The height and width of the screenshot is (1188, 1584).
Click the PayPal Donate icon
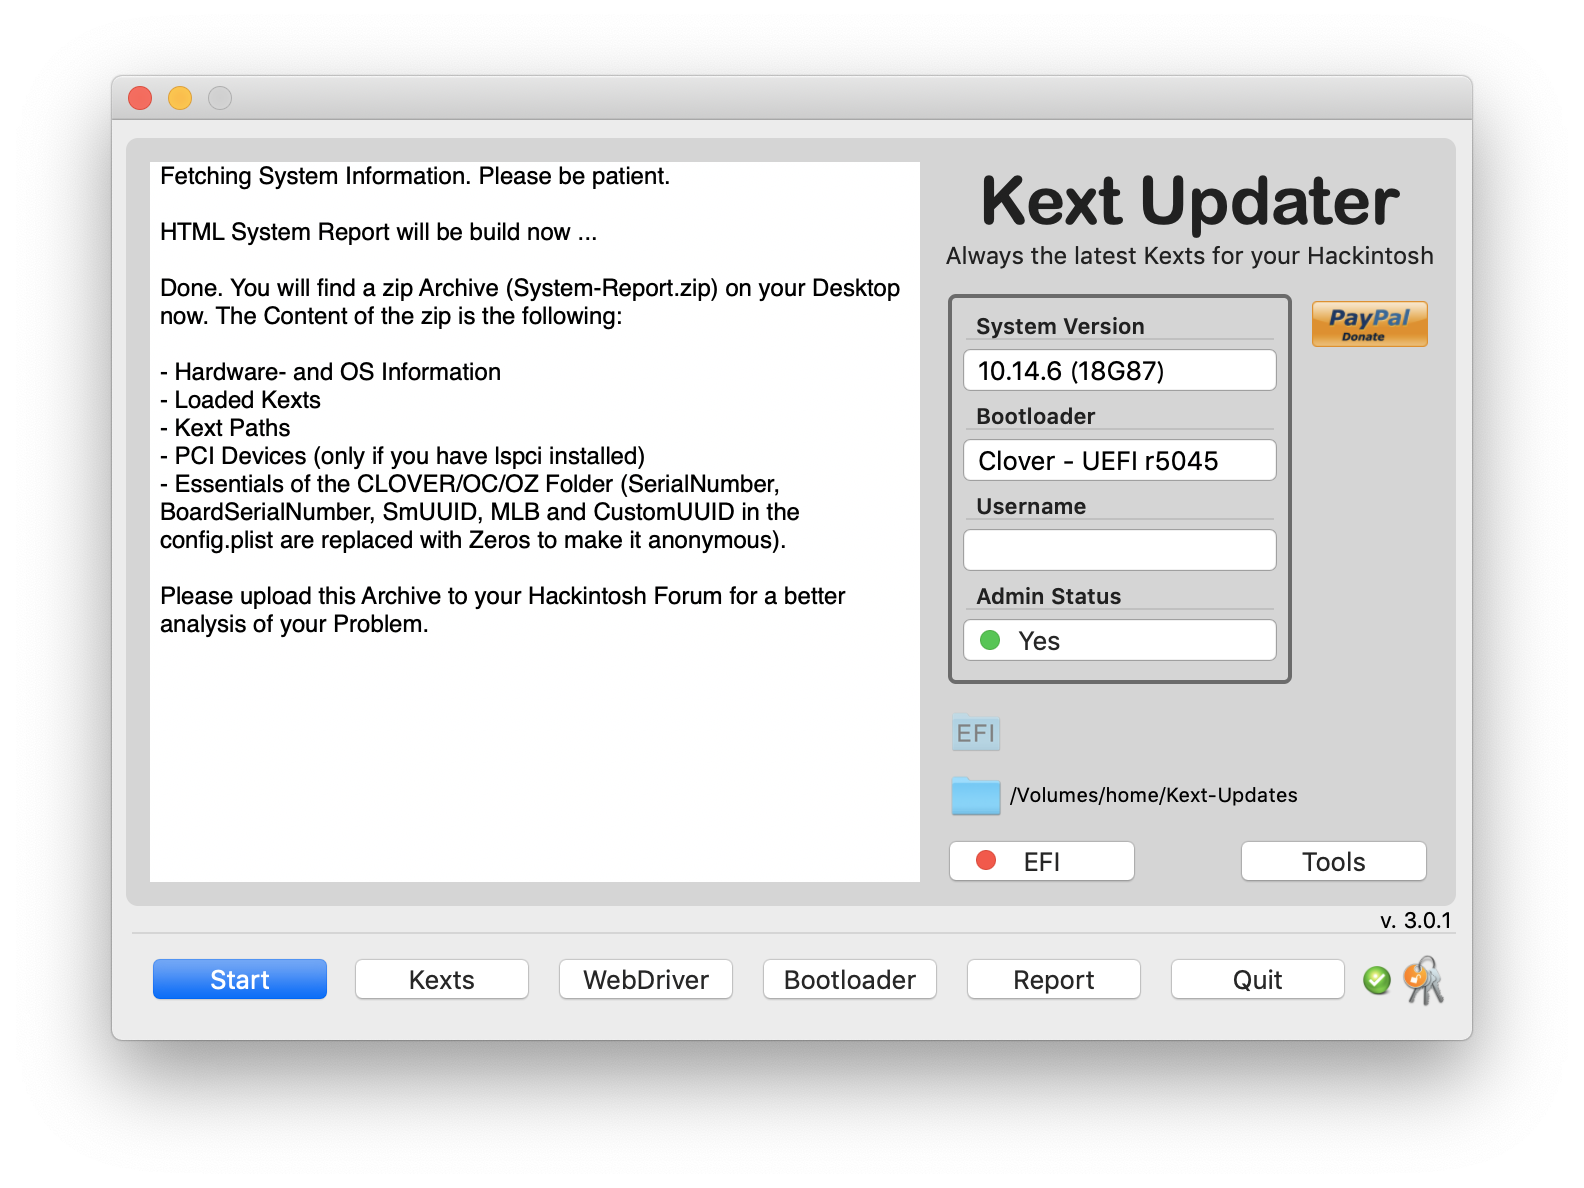coord(1369,324)
